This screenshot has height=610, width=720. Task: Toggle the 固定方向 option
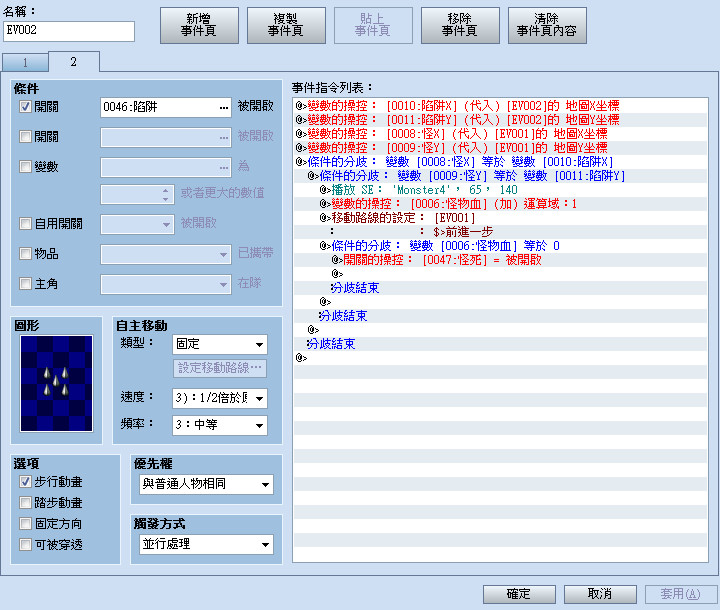pyautogui.click(x=25, y=524)
